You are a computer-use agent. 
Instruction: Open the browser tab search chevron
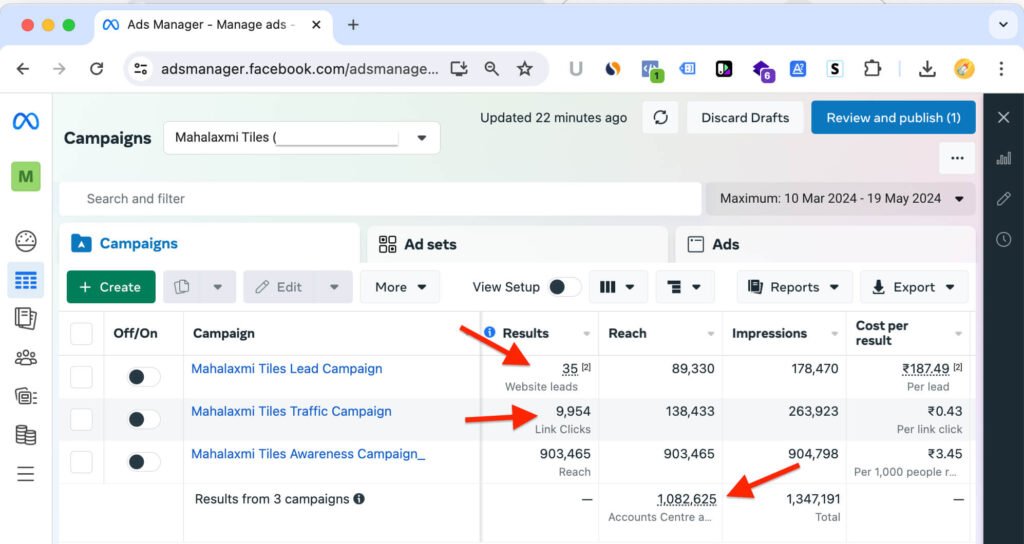[1003, 25]
